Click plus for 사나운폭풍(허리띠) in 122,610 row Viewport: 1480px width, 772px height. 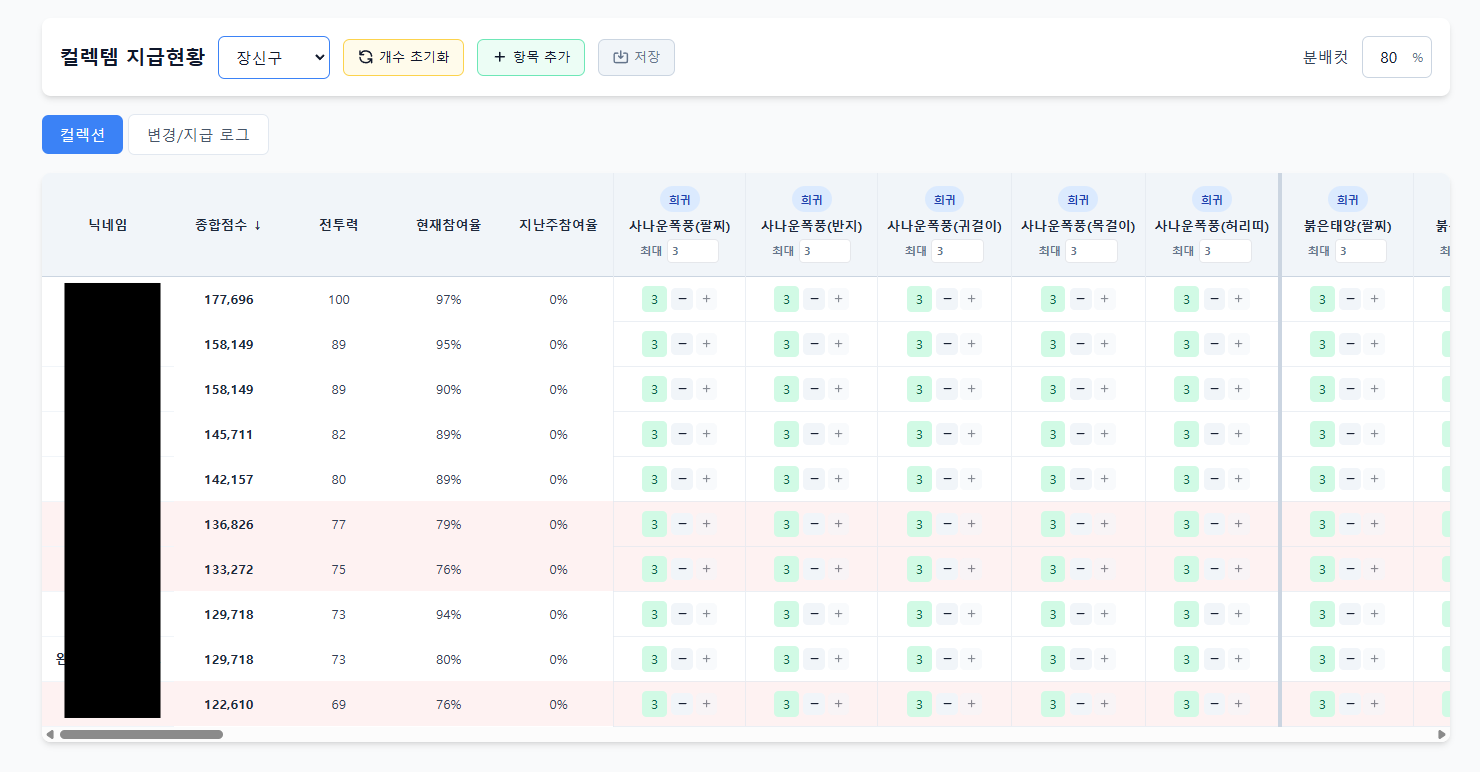click(x=1238, y=704)
